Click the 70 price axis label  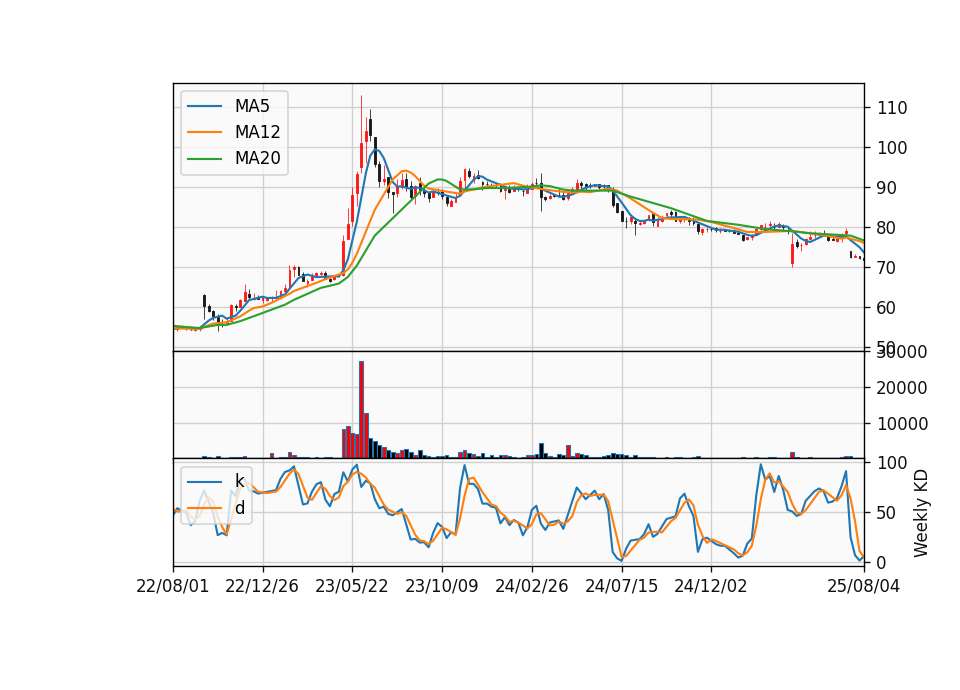(887, 268)
